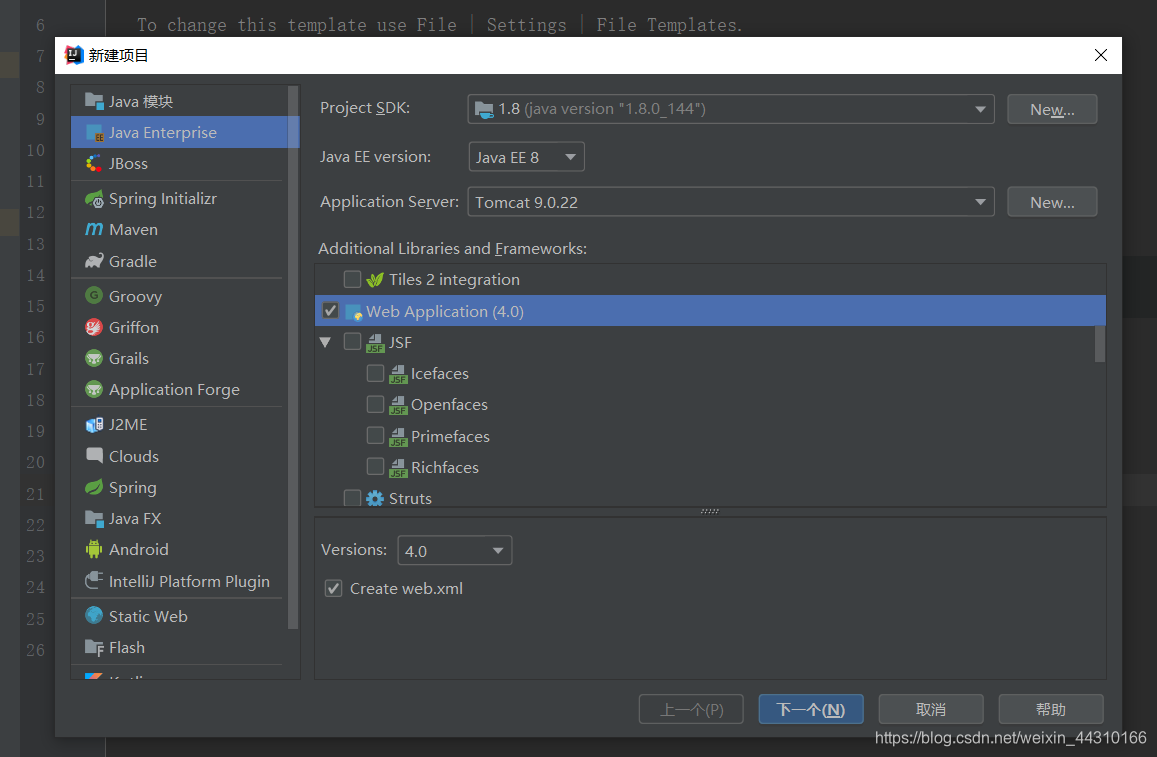This screenshot has height=757, width=1157.
Task: Select the Richfaces row text
Action: tap(445, 467)
